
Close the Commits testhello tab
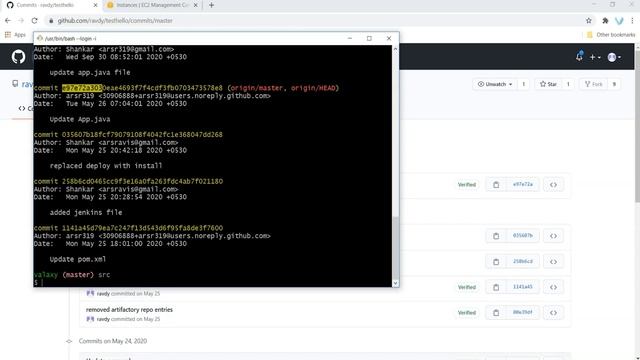96,5
